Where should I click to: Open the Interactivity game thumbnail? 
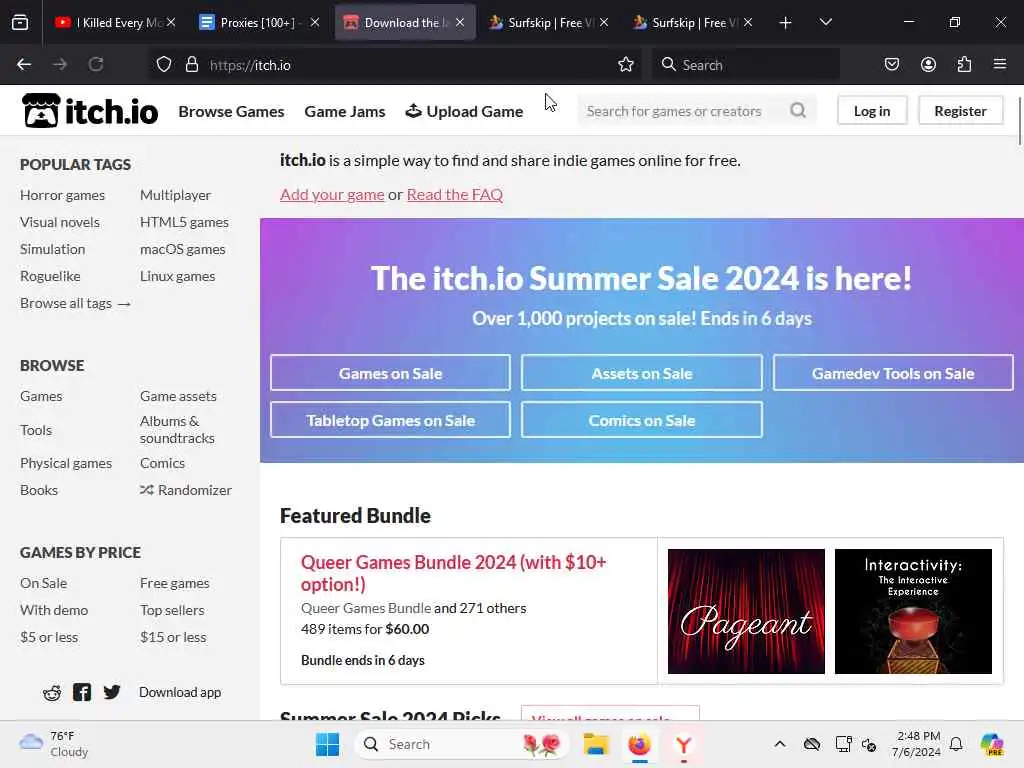913,611
